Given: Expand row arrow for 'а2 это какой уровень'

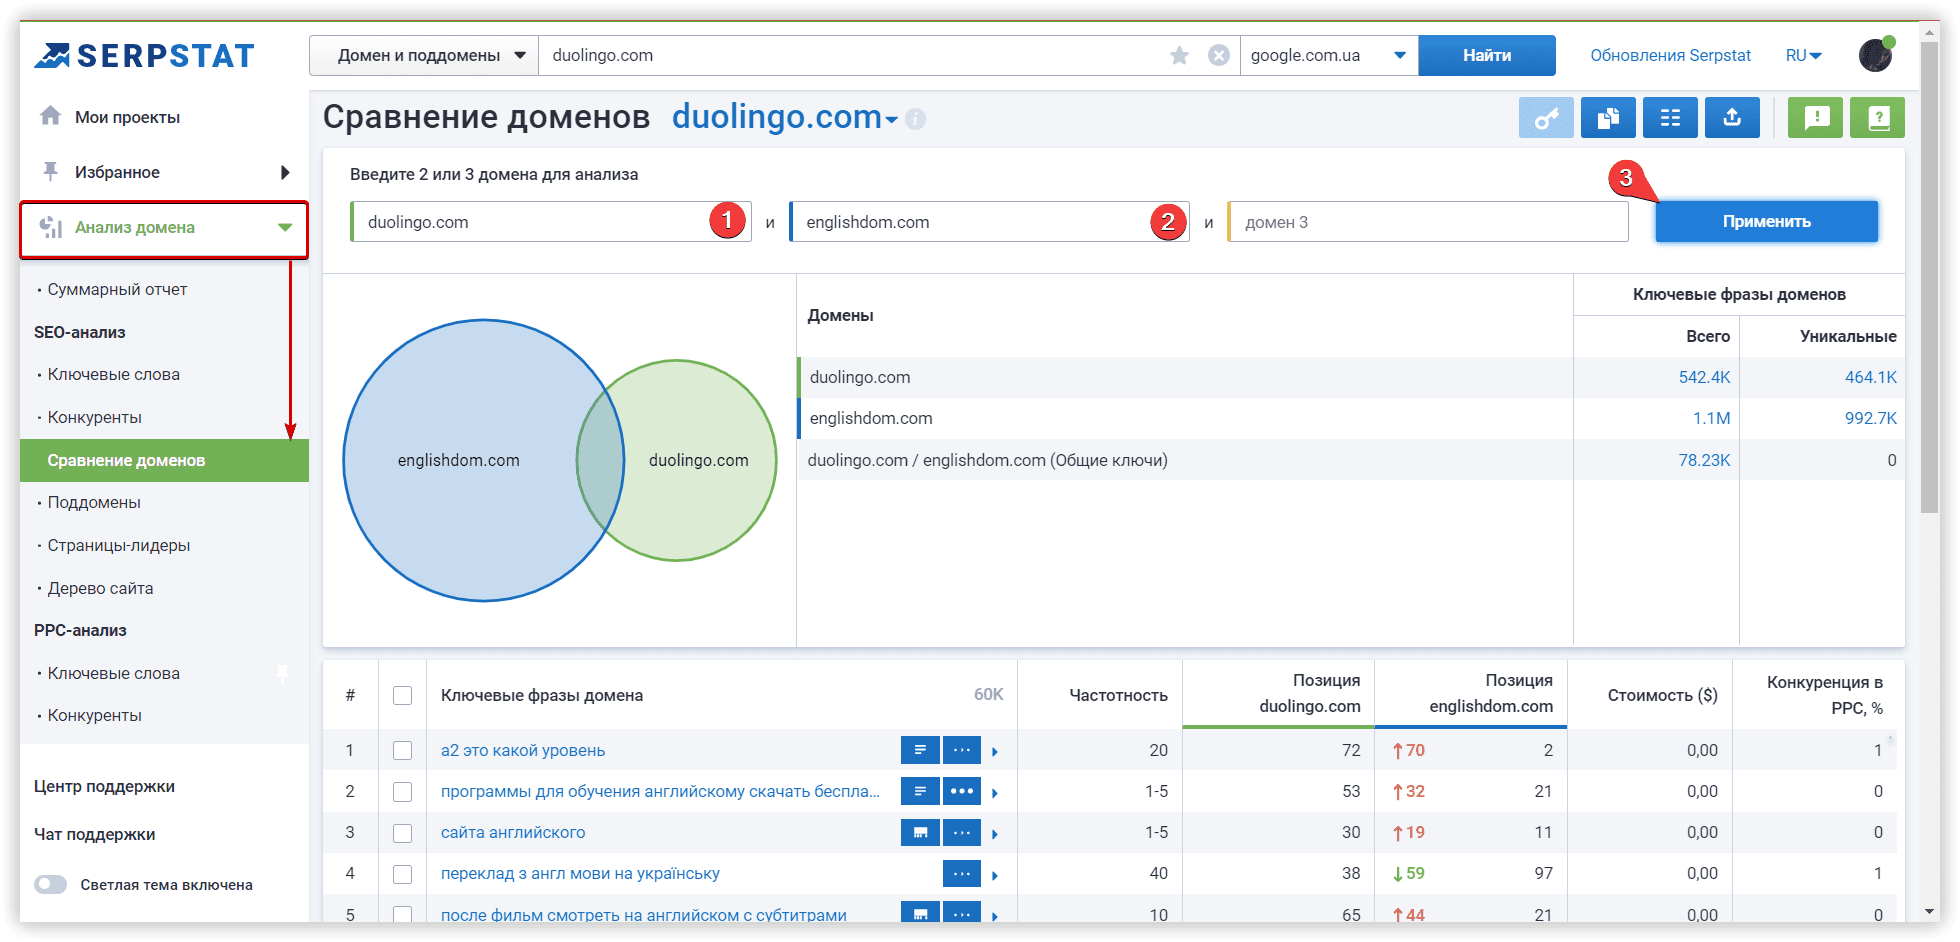Looking at the screenshot, I should pyautogui.click(x=995, y=751).
